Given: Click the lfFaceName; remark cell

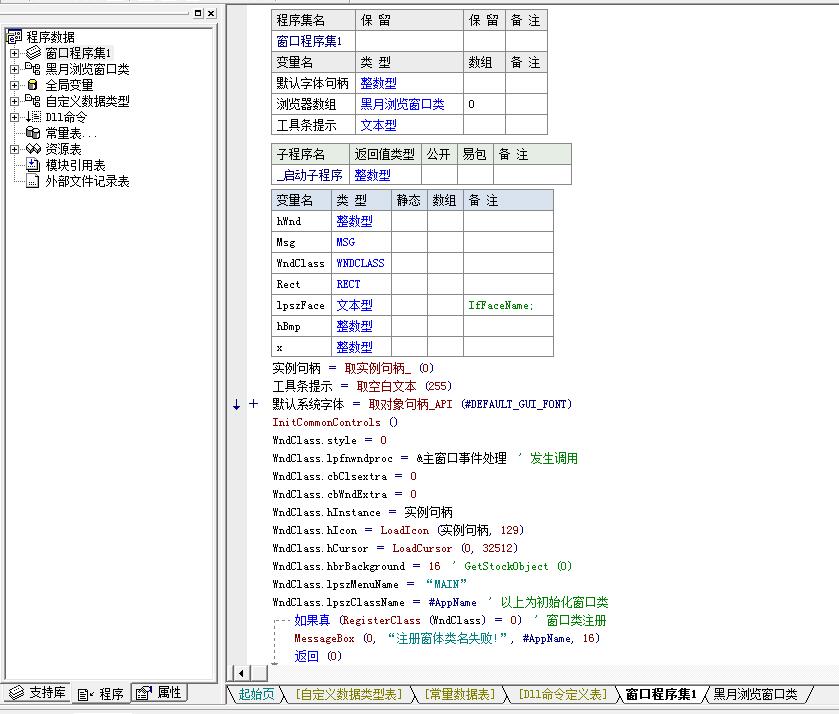Looking at the screenshot, I should [508, 305].
